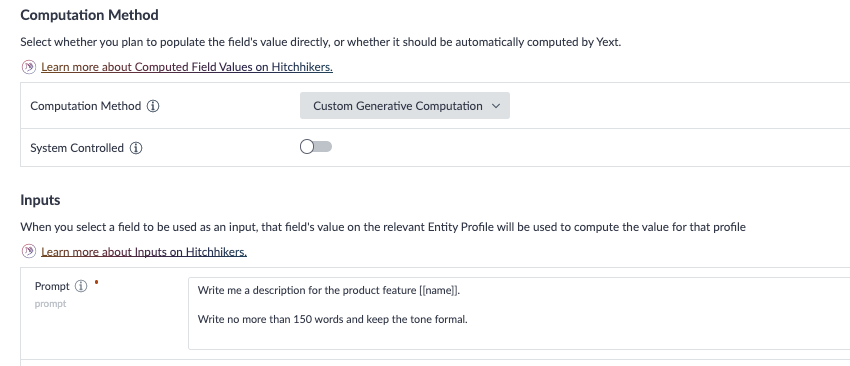
Task: Click the System Controlled row label
Action: (77, 148)
